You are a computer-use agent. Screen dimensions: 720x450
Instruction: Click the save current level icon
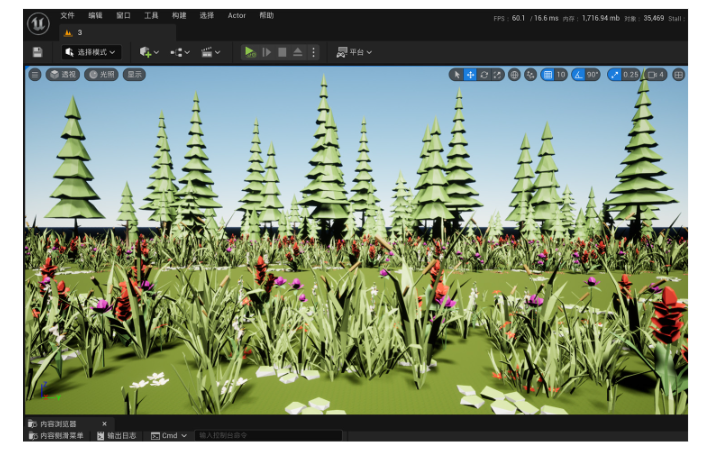click(37, 52)
